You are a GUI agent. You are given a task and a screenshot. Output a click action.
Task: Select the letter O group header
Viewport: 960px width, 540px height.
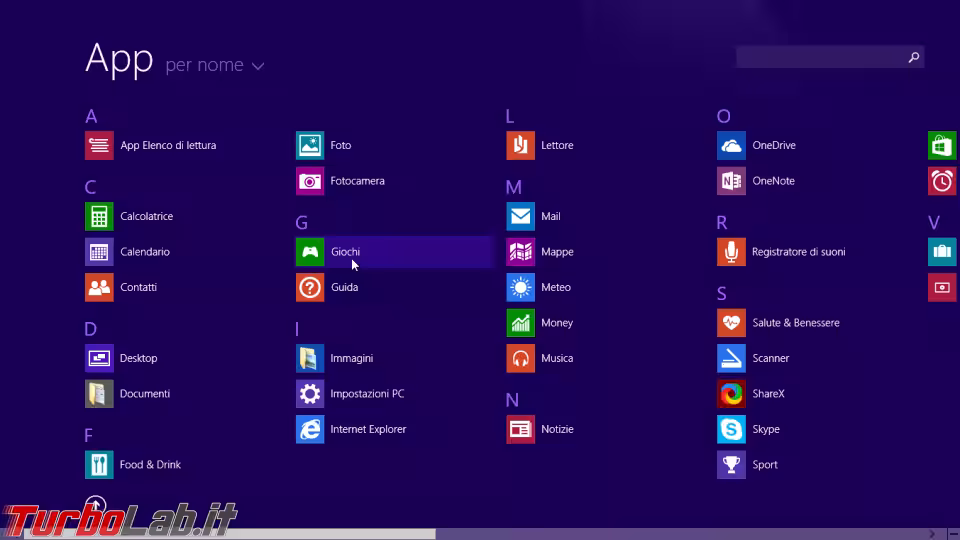(x=724, y=116)
